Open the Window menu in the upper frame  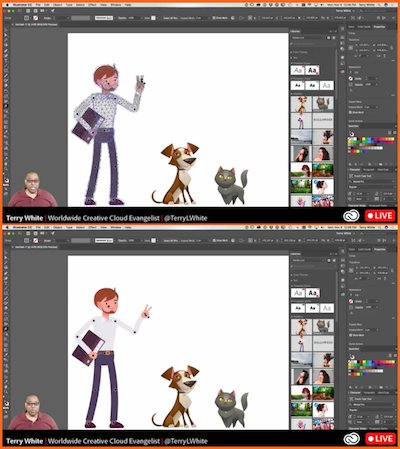click(x=116, y=5)
